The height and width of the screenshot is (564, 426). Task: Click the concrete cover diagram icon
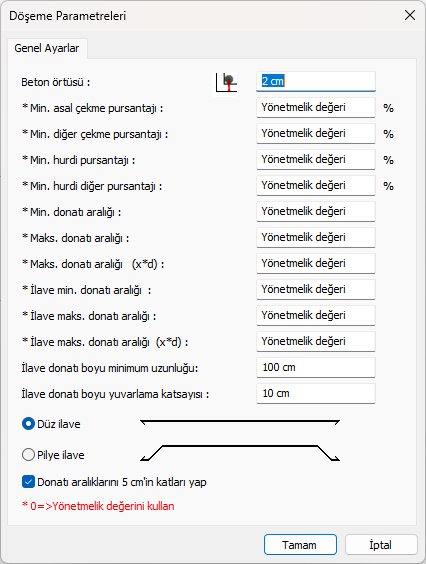[x=226, y=82]
